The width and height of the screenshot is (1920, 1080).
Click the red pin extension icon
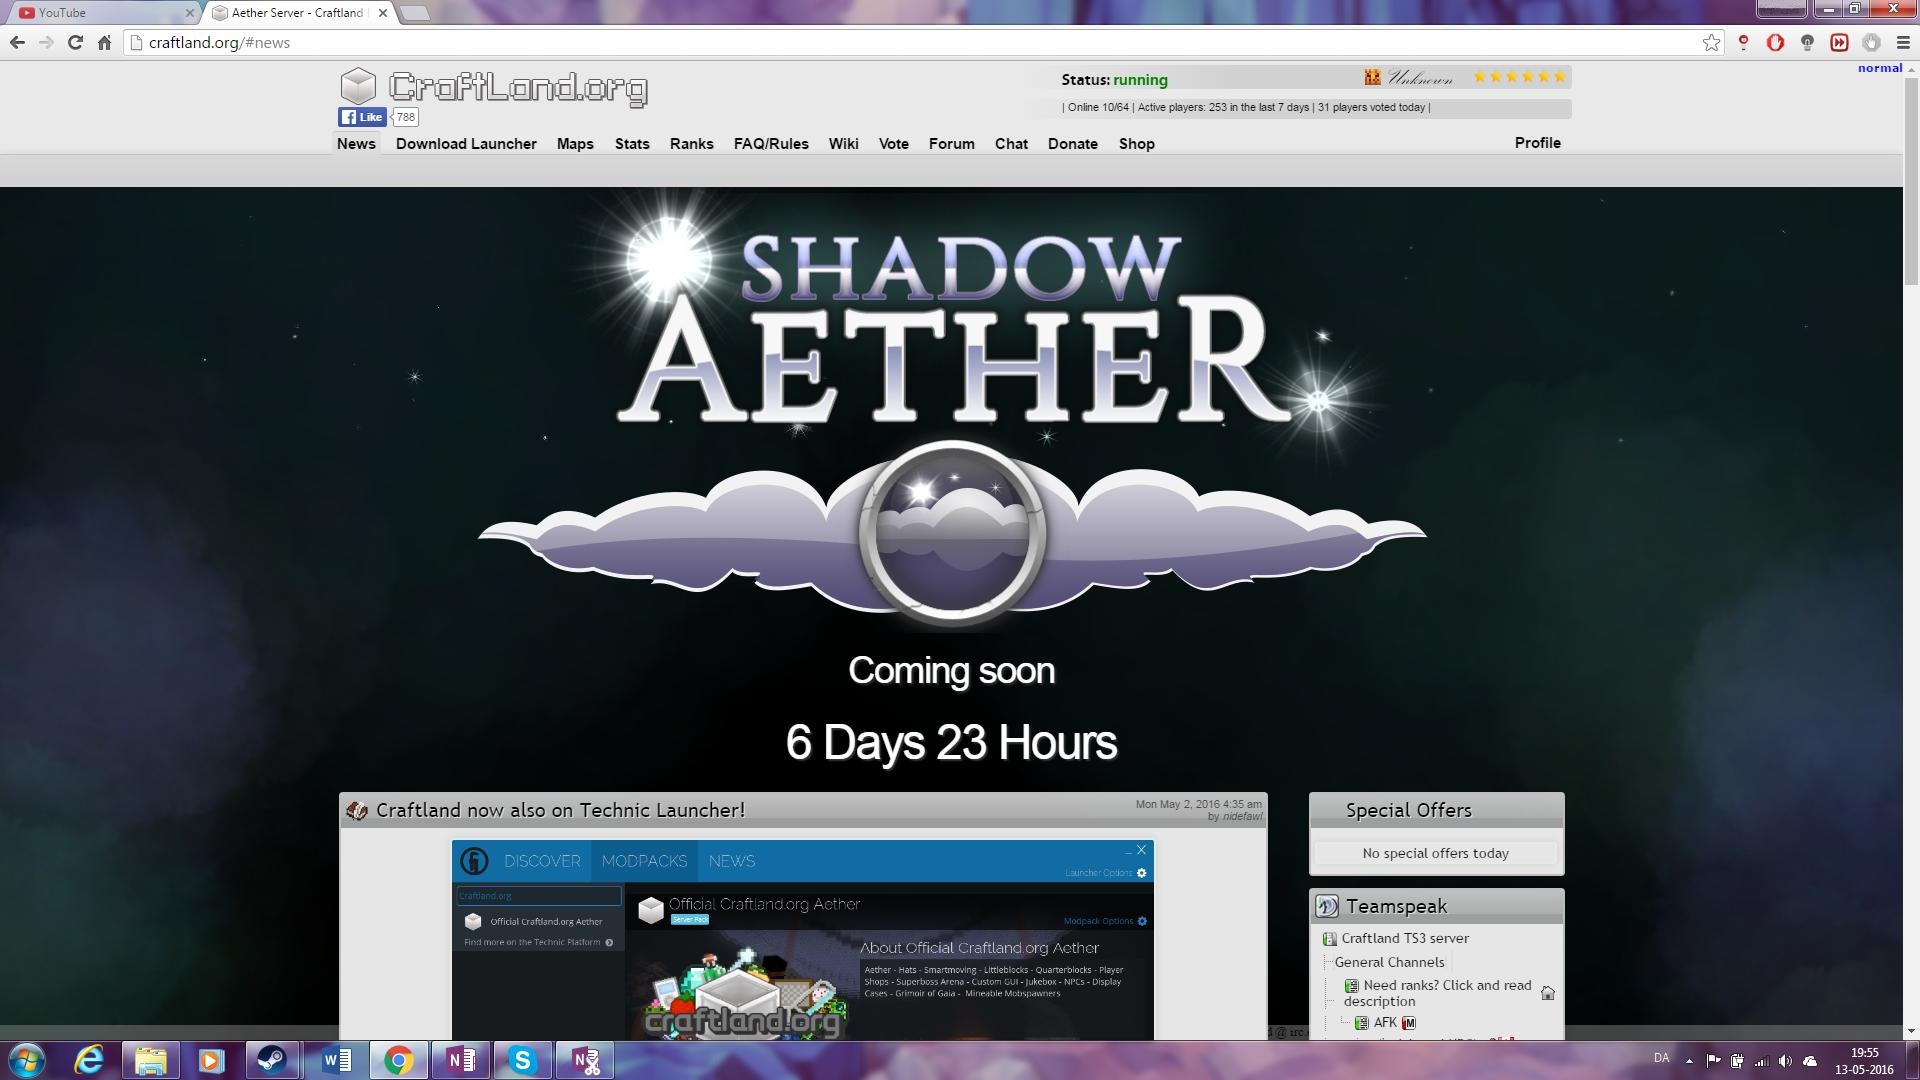click(1743, 42)
